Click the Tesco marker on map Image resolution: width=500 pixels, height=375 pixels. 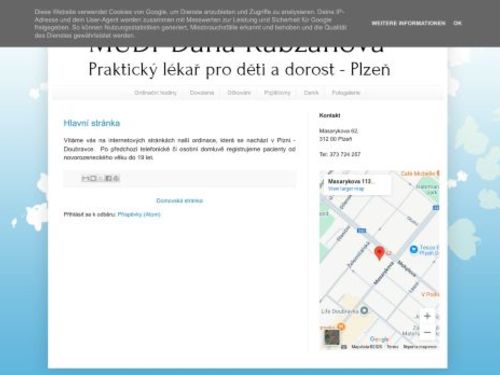tap(413, 249)
